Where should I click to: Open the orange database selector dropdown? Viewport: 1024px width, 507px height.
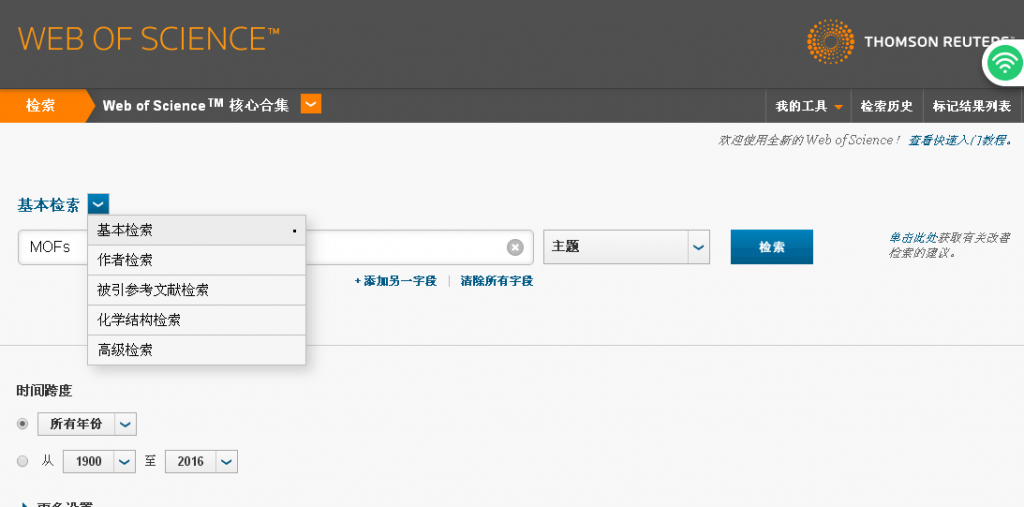311,104
